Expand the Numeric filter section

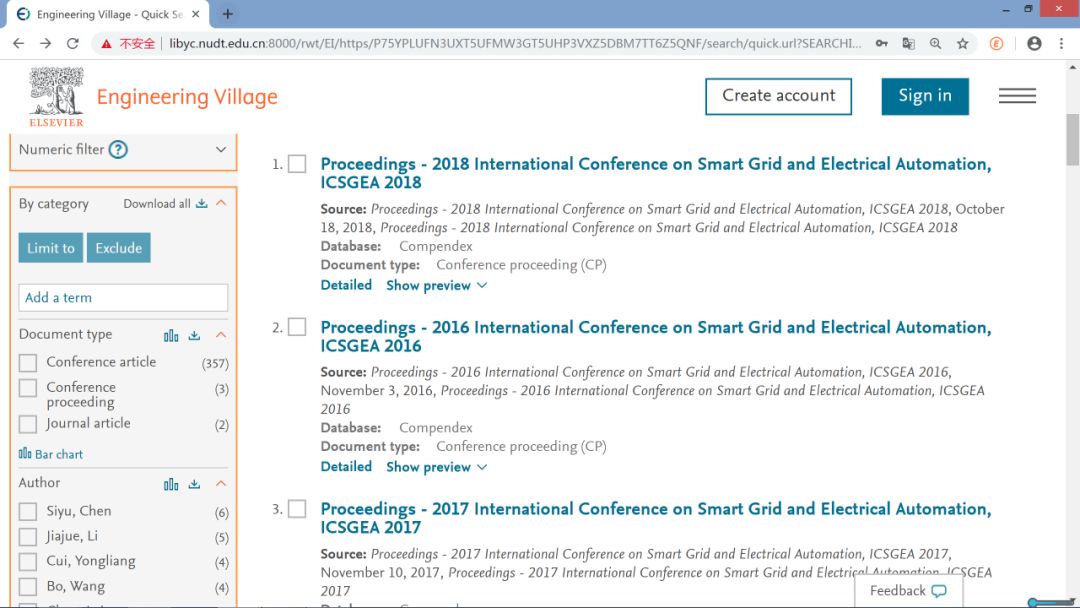[x=221, y=150]
